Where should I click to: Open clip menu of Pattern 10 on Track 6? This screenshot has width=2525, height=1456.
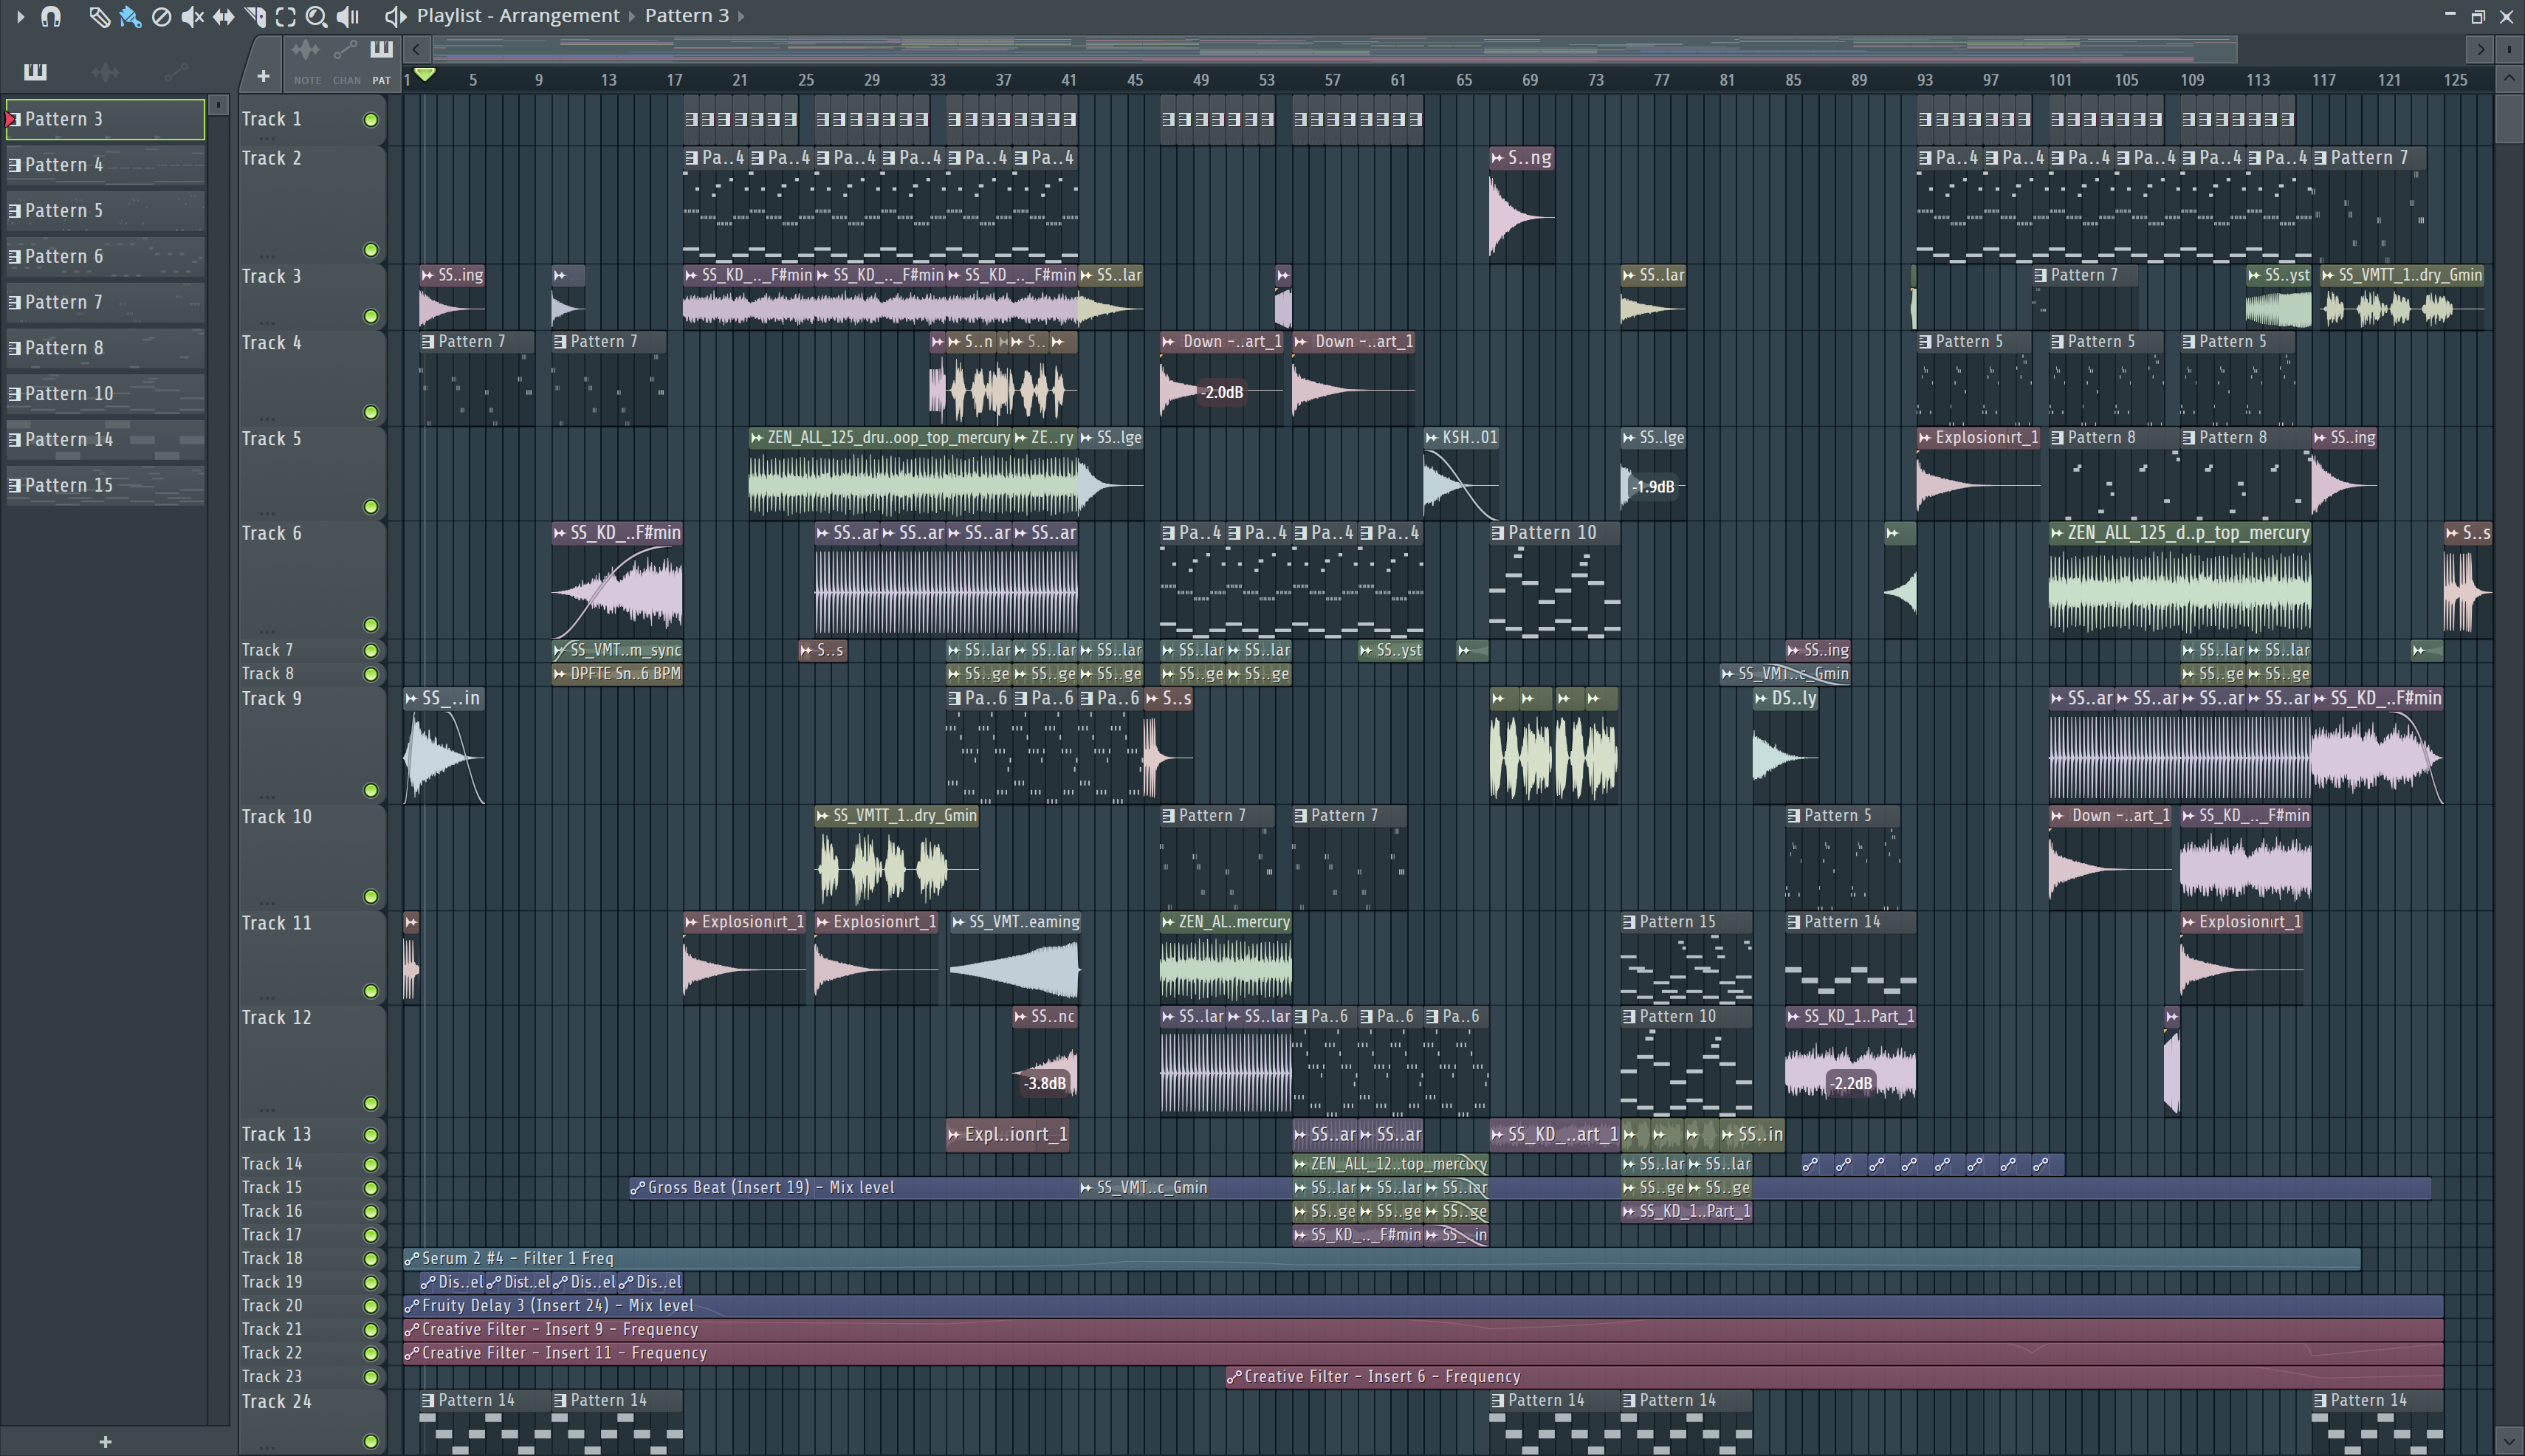tap(1497, 533)
